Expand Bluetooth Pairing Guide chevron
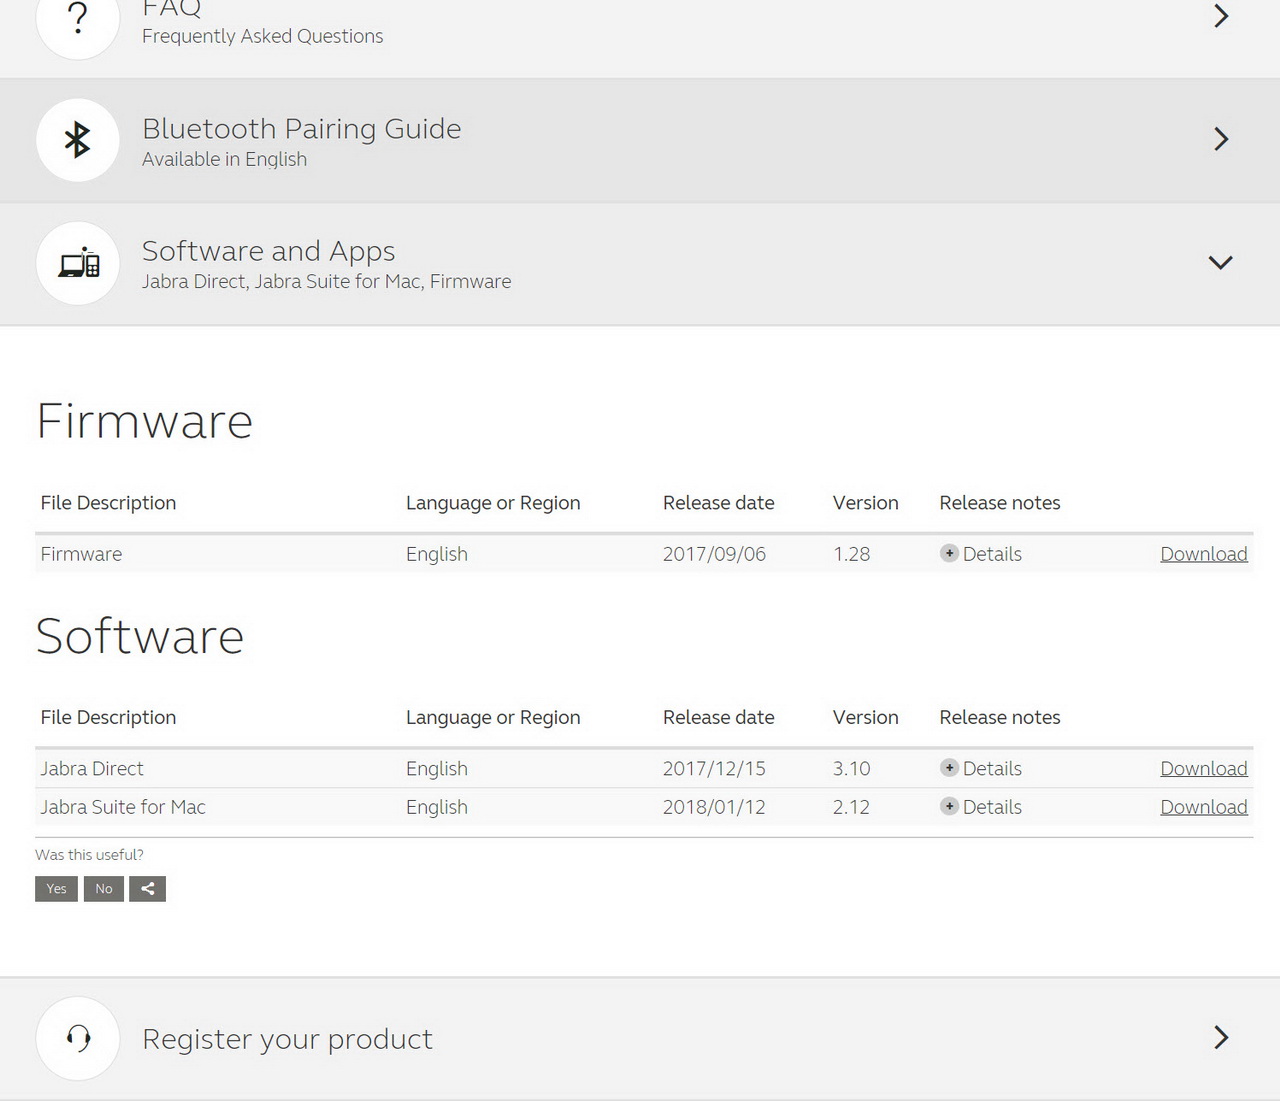Screen dimensions: 1280x1101 (x=1220, y=139)
